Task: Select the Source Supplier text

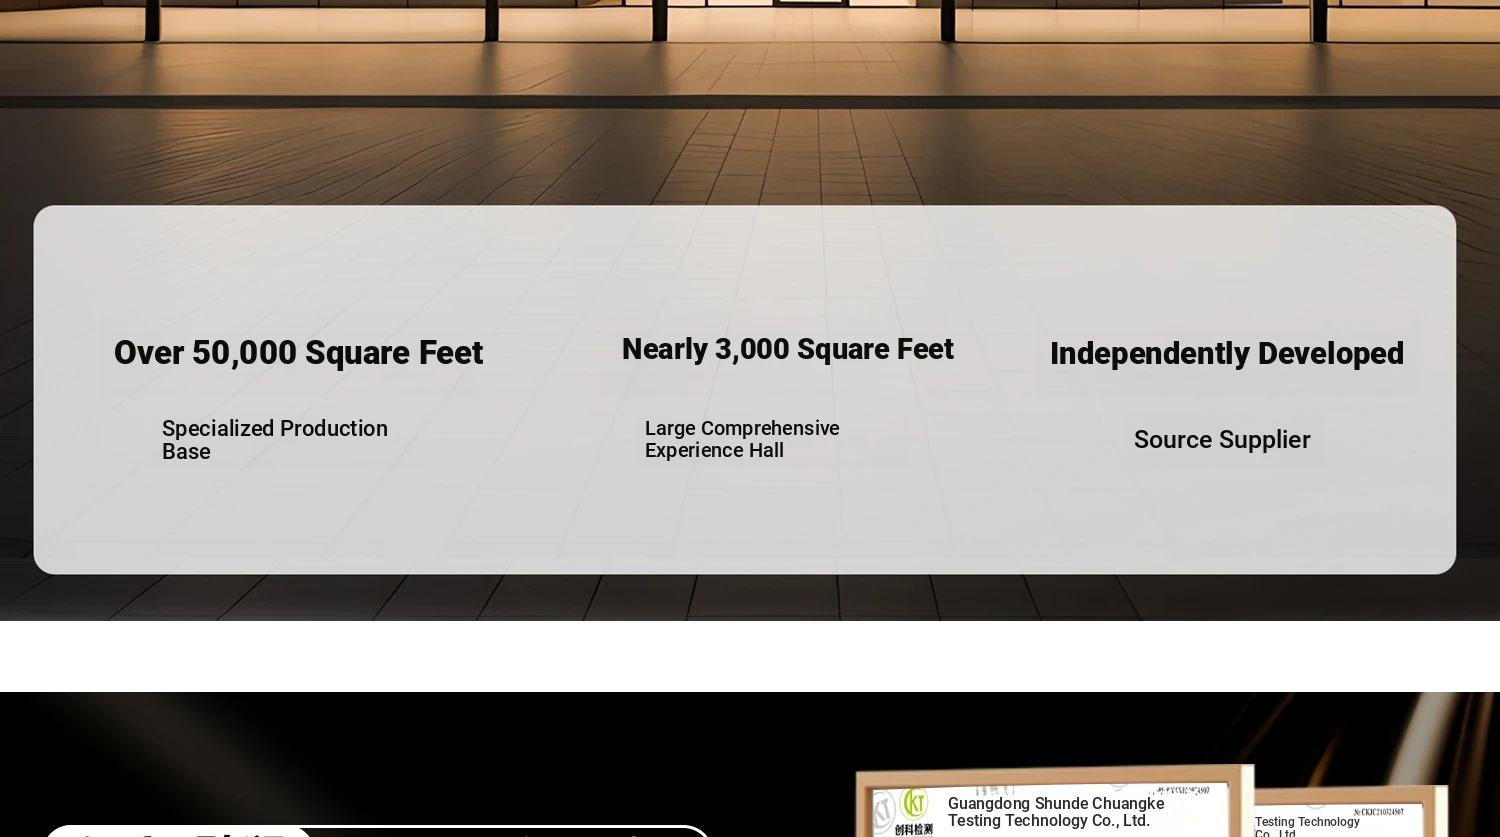Action: click(x=1221, y=440)
